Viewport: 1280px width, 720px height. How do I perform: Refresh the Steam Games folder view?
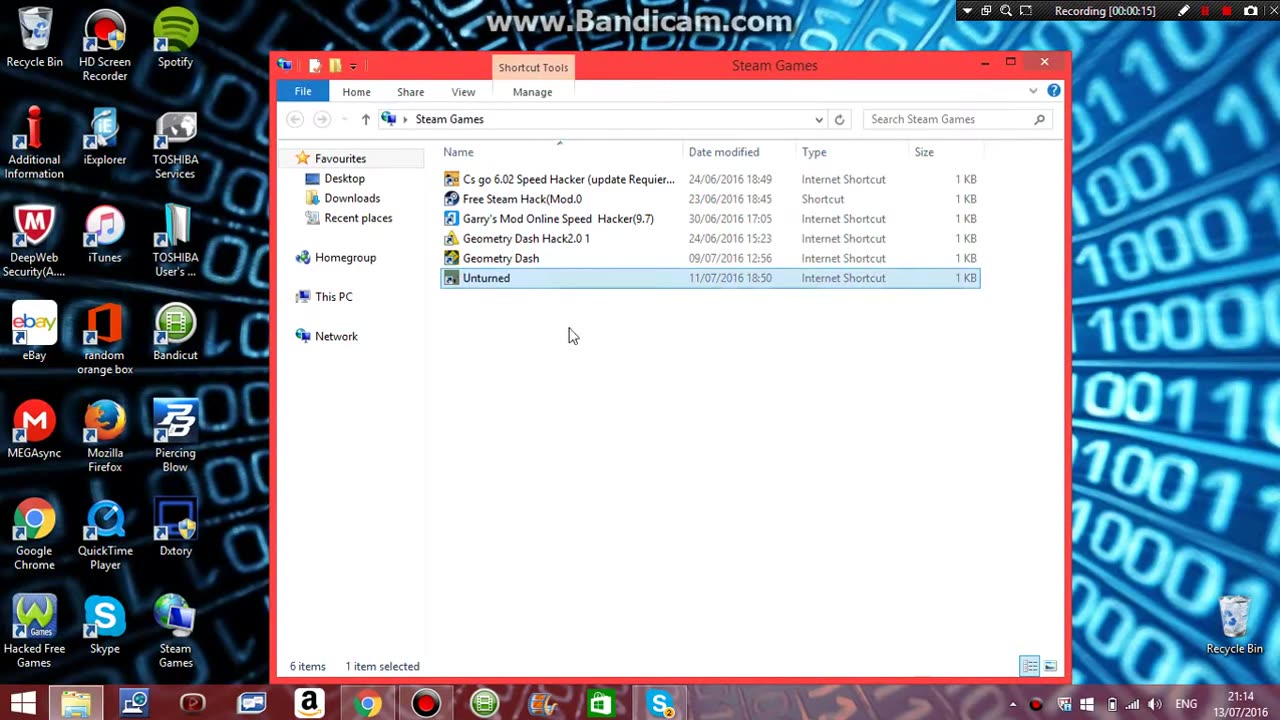[839, 119]
